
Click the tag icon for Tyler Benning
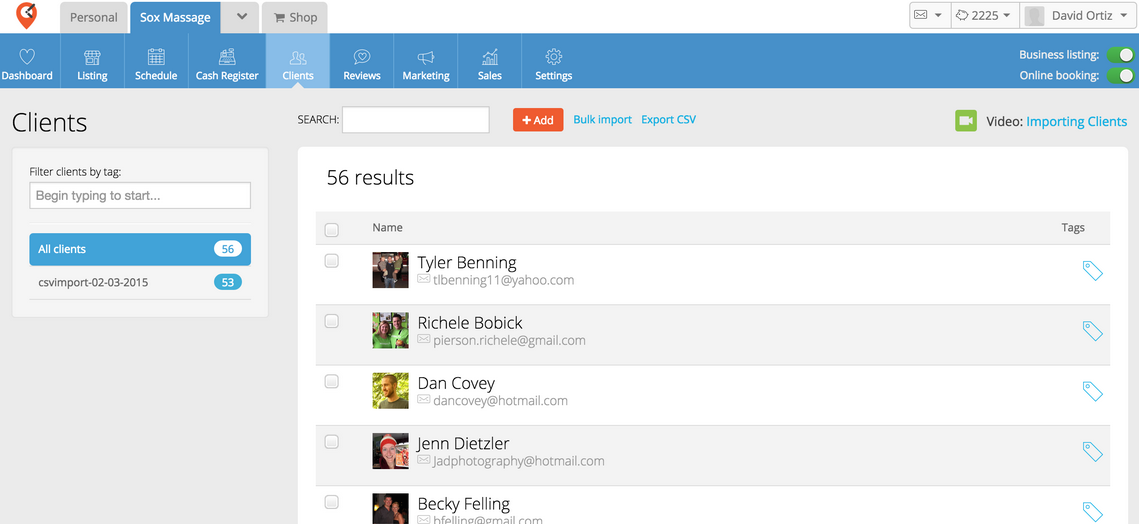click(x=1092, y=271)
